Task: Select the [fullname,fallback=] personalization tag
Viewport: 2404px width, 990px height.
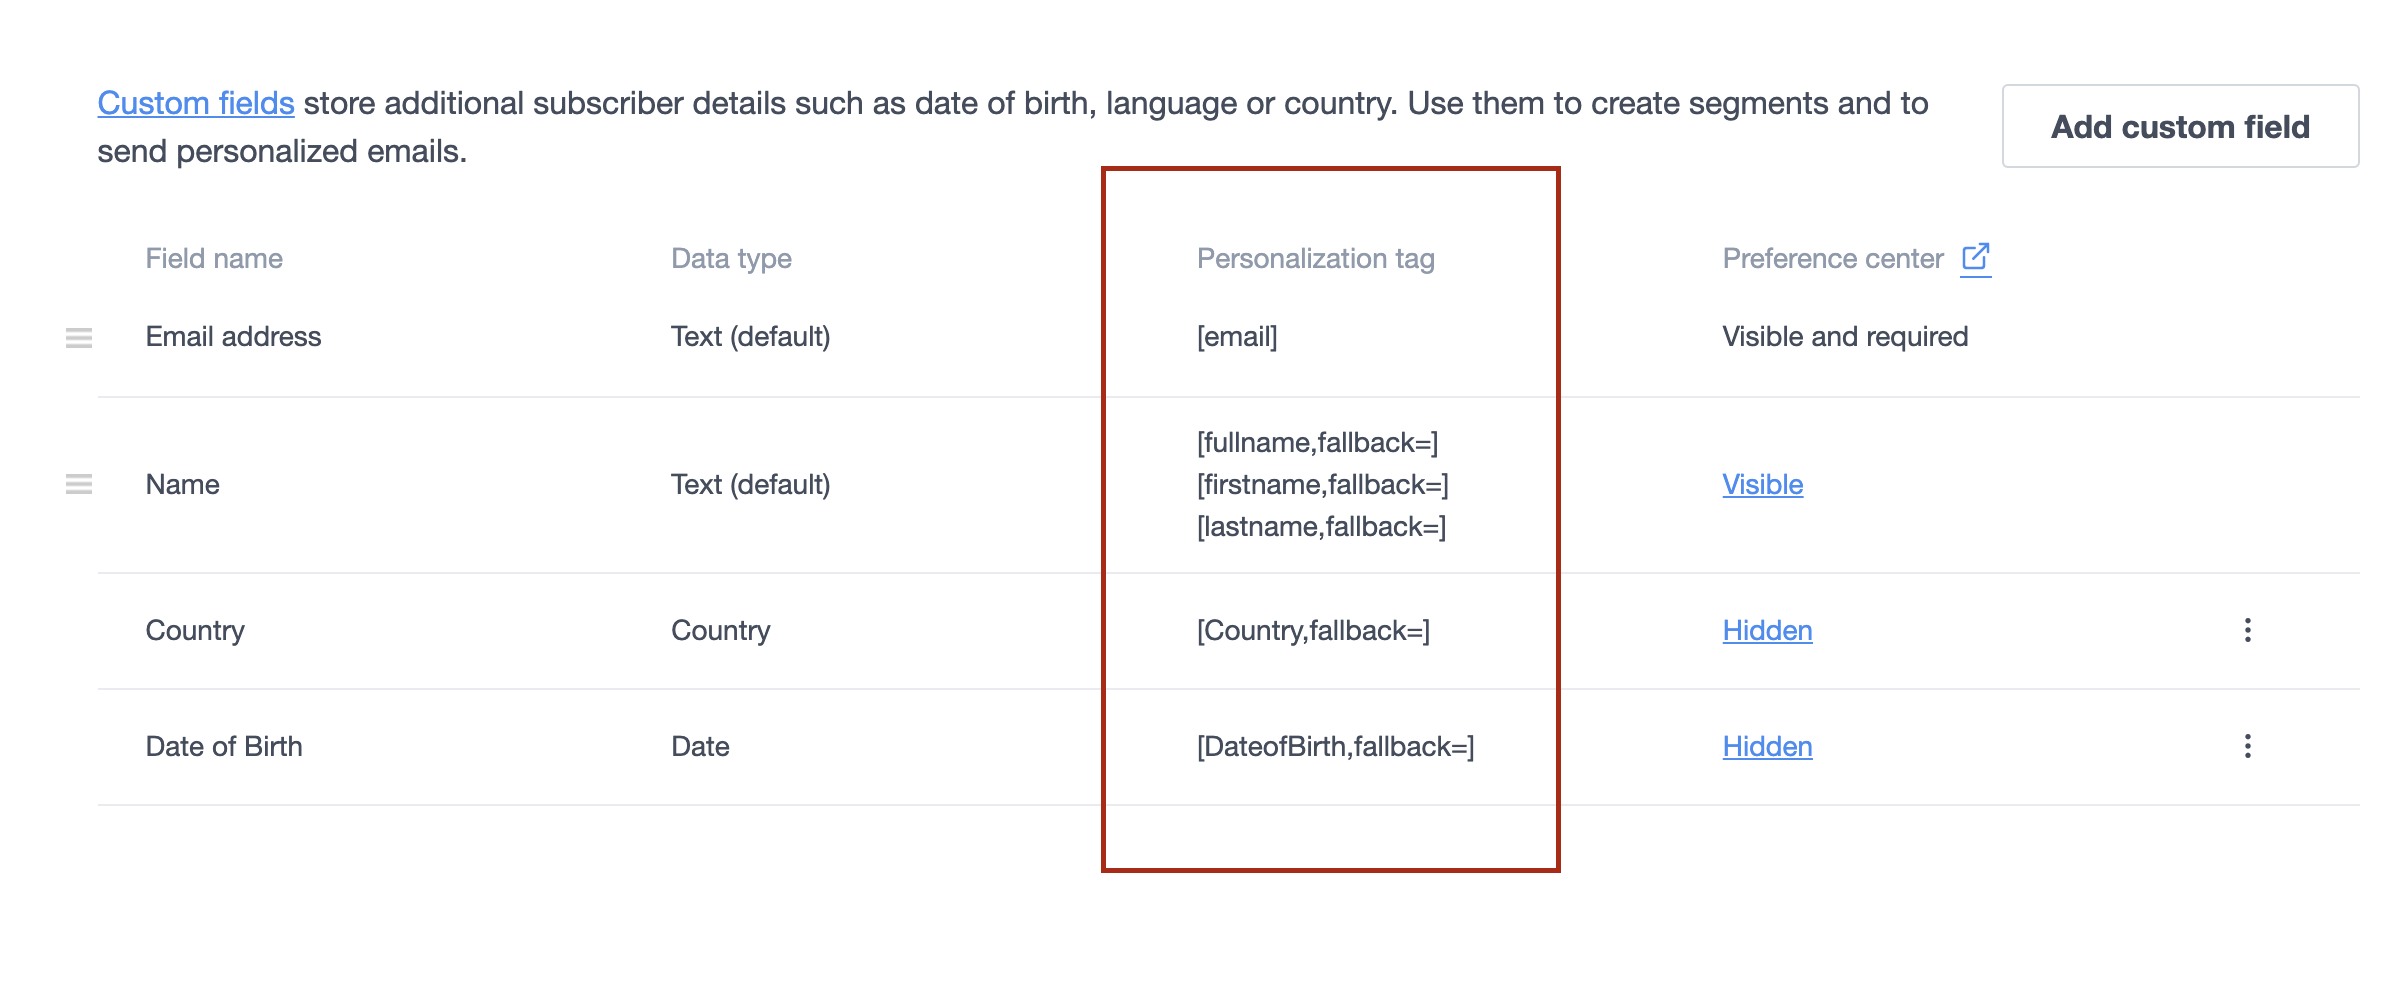Action: pyautogui.click(x=1317, y=441)
